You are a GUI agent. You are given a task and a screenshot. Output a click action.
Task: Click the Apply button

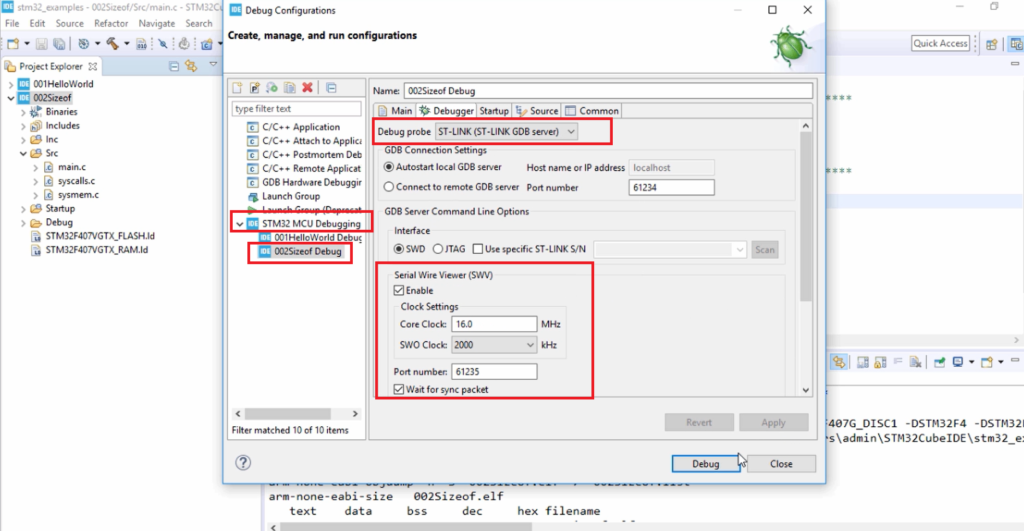[x=773, y=423]
